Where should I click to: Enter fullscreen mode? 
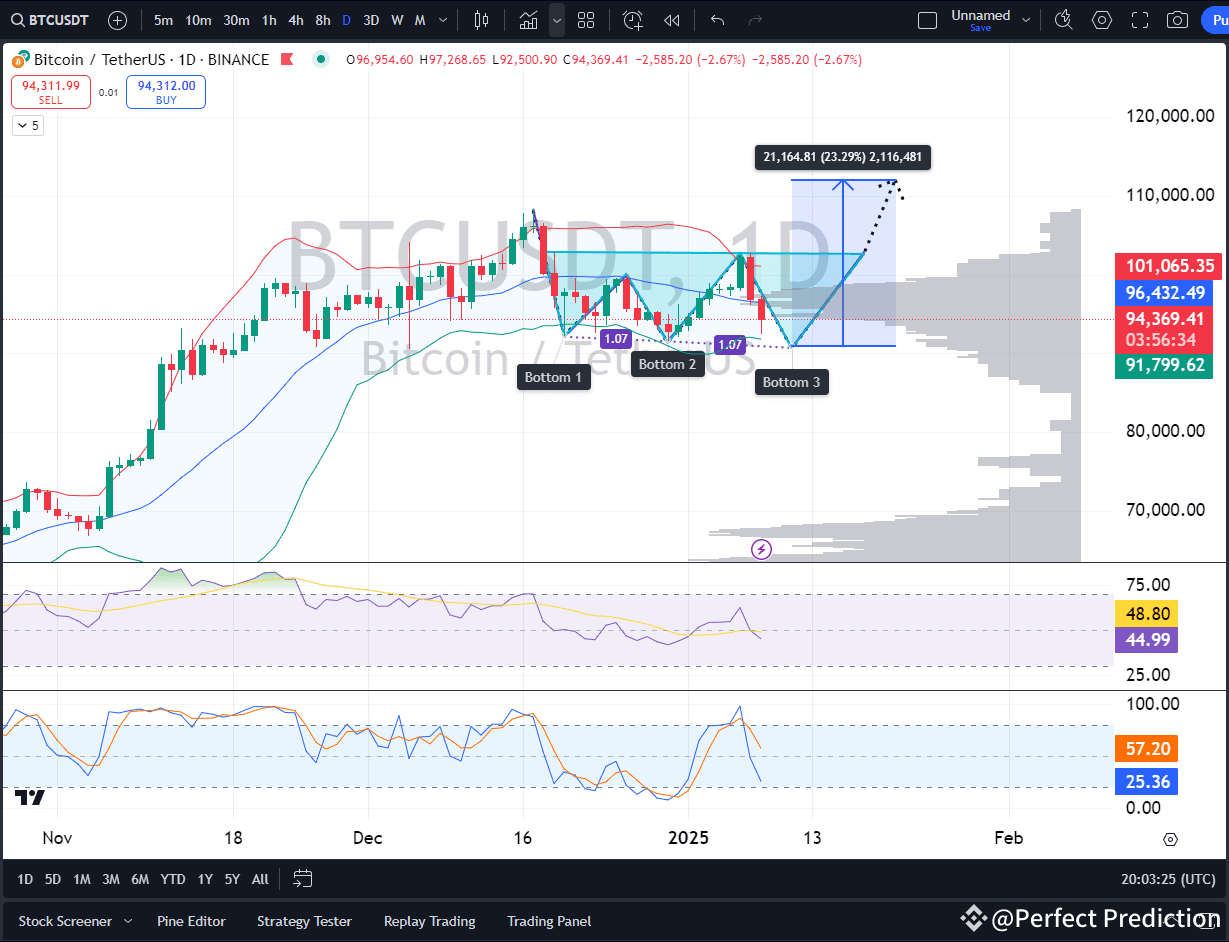pyautogui.click(x=1140, y=20)
